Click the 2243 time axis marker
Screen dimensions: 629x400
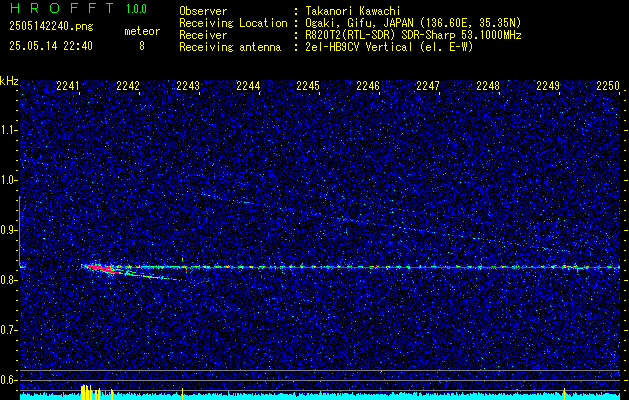[188, 86]
